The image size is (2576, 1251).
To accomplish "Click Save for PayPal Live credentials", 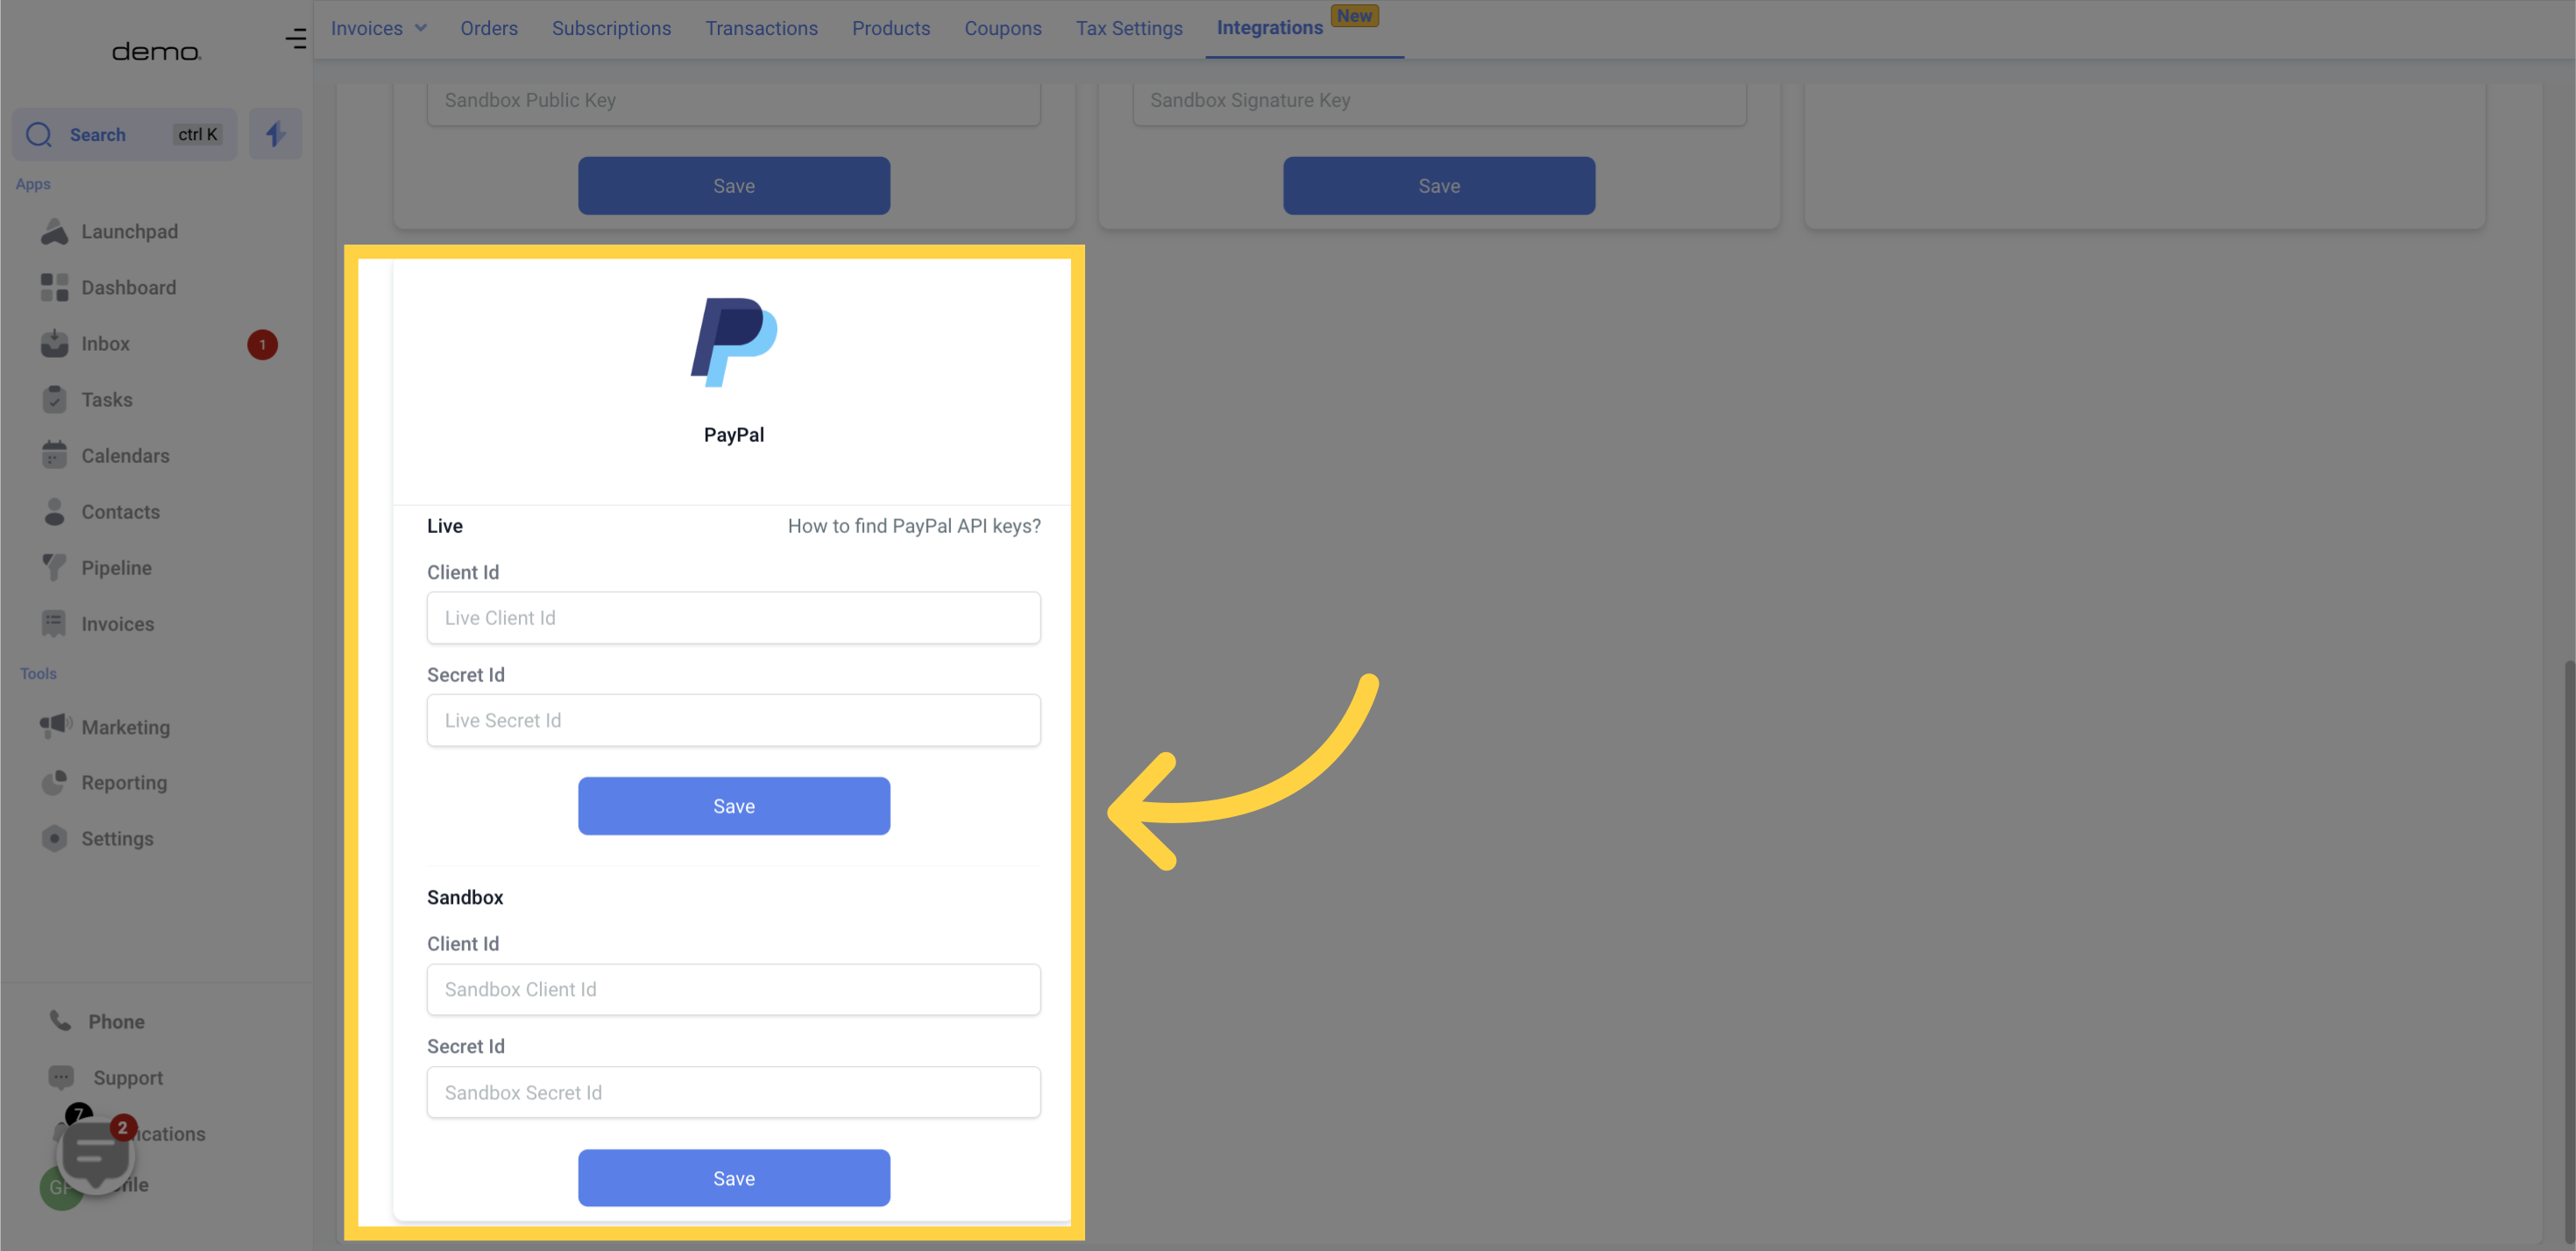I will pyautogui.click(x=733, y=806).
